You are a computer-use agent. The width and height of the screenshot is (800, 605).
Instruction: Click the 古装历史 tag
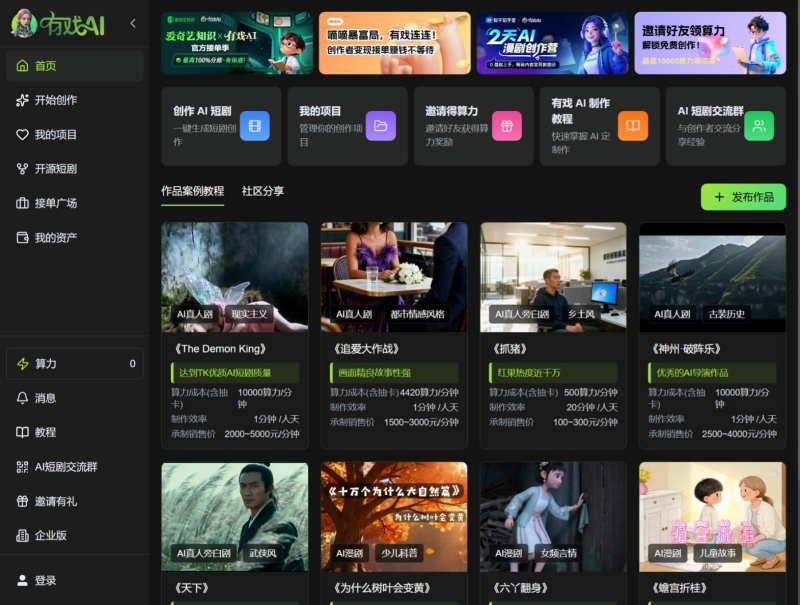point(727,314)
